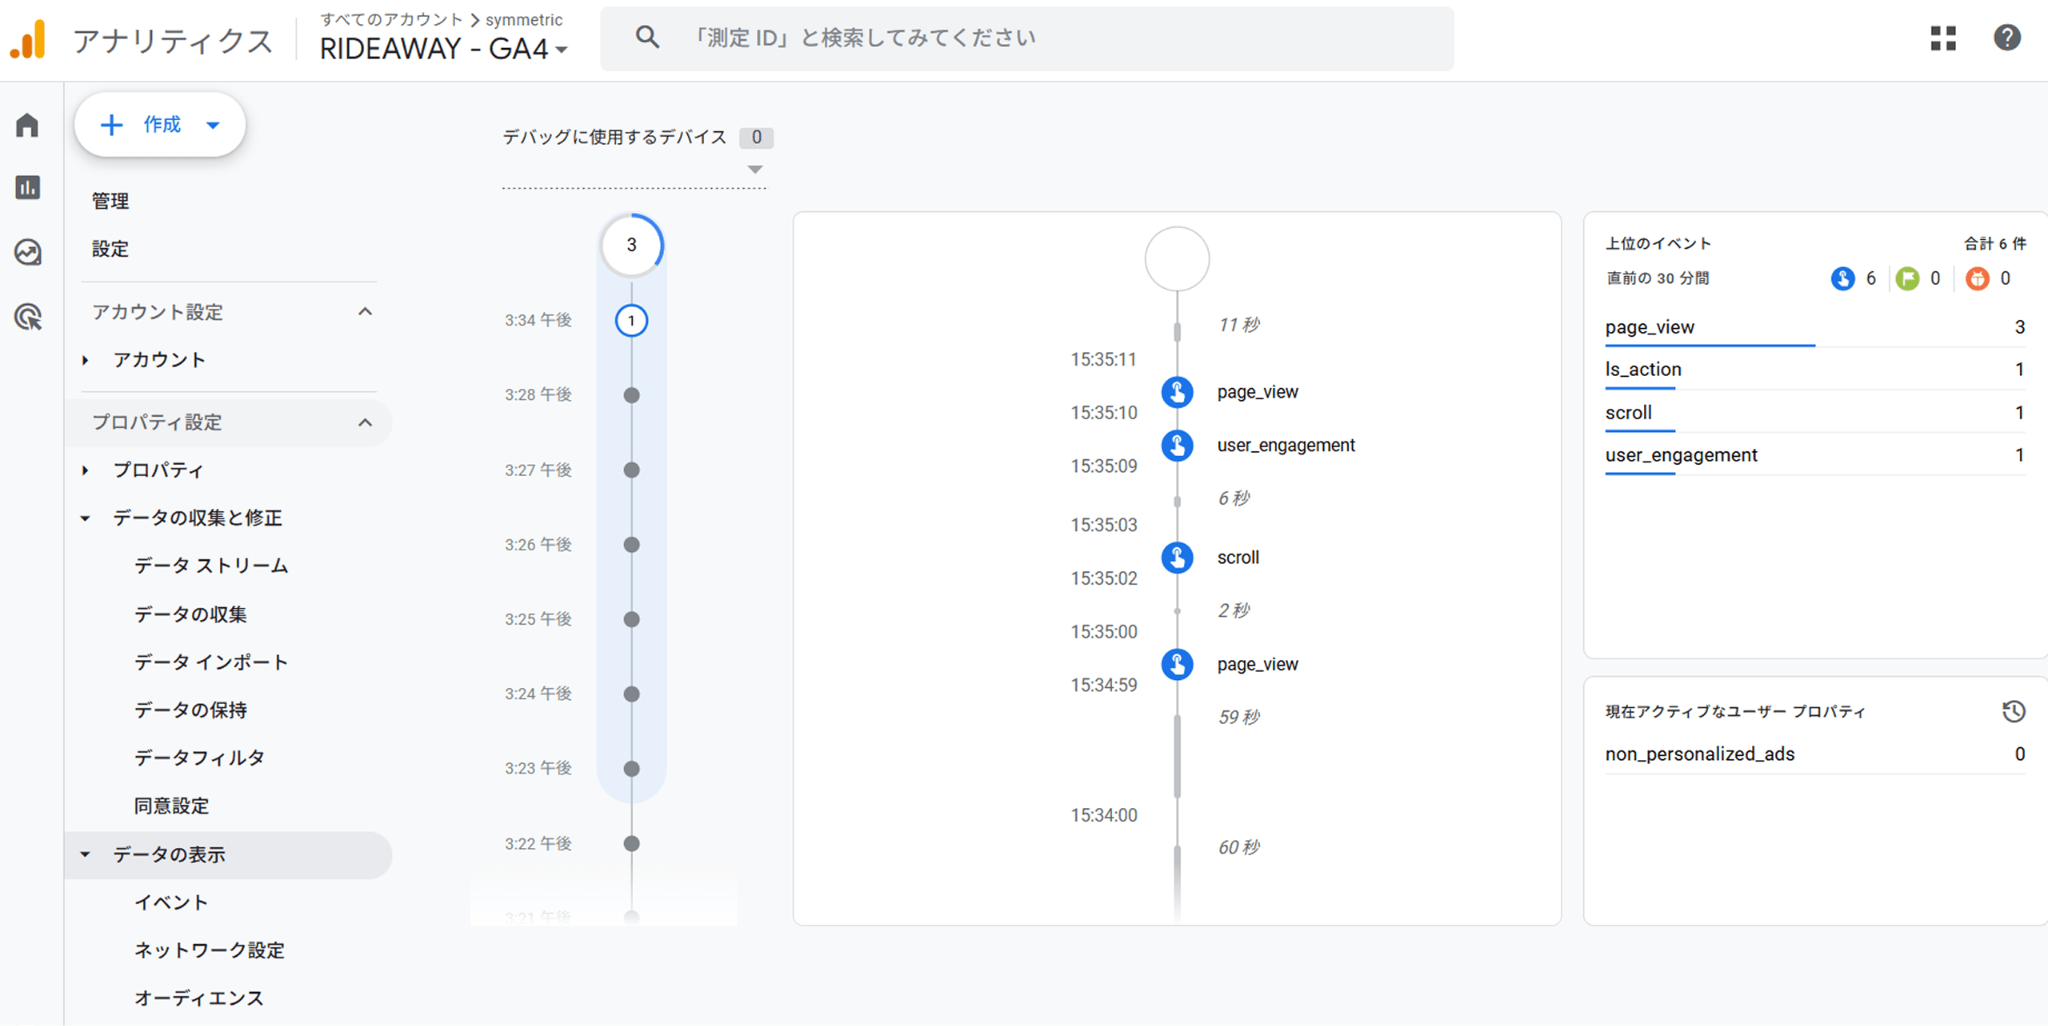The image size is (2048, 1026).
Task: Expand the Property tree arrow
Action: [x=86, y=470]
